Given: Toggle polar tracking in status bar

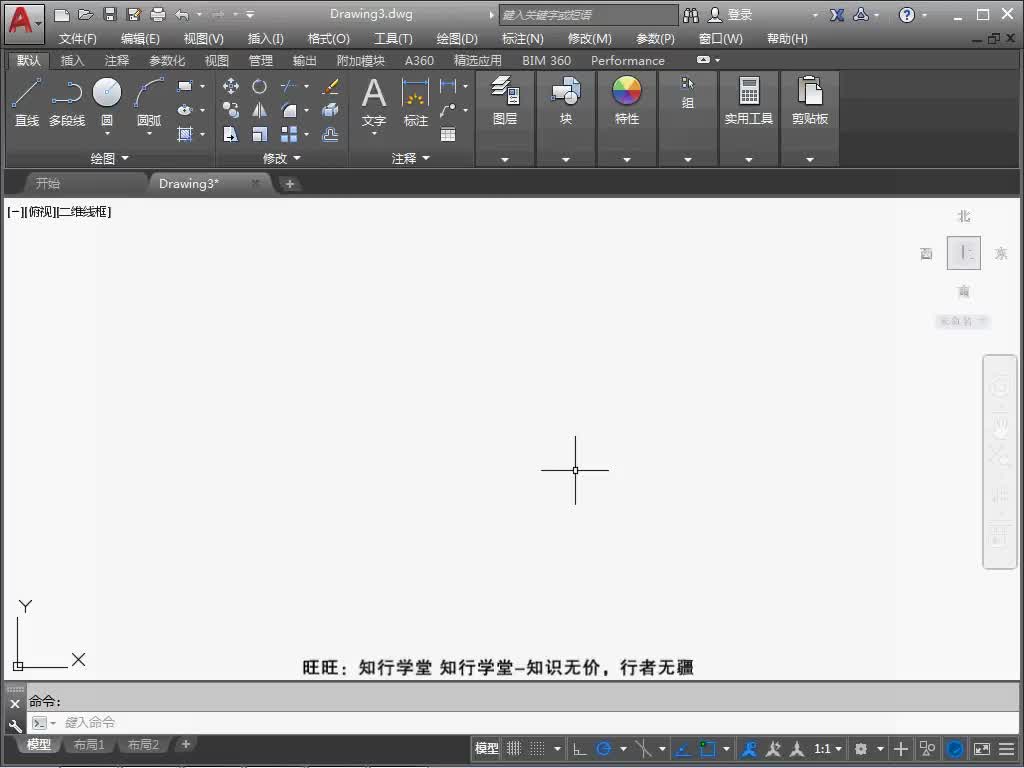Looking at the screenshot, I should pos(603,748).
